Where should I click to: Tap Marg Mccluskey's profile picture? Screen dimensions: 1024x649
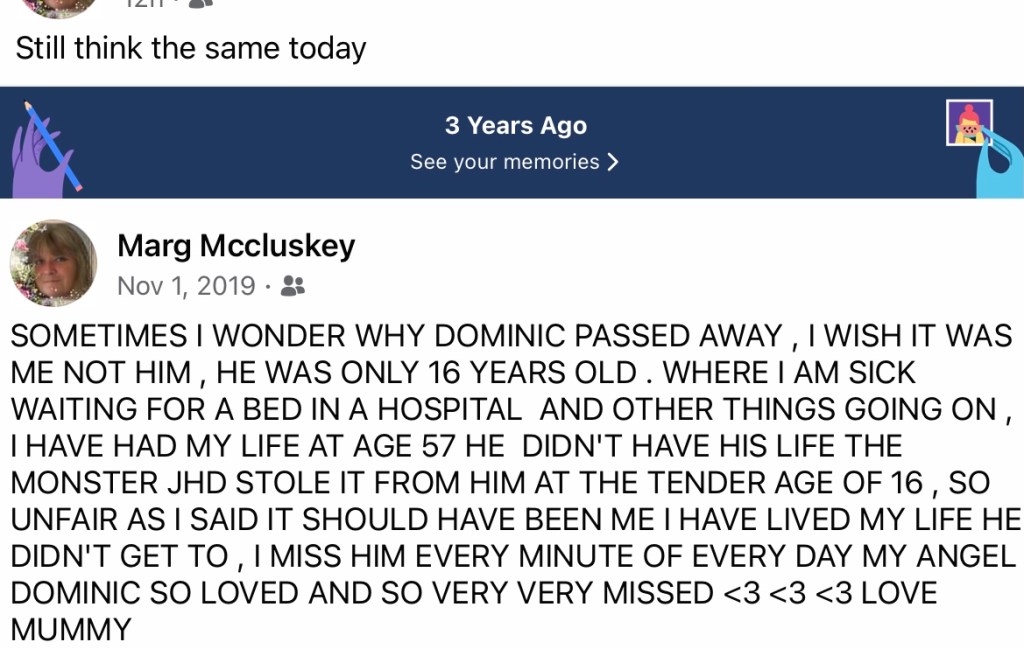(x=53, y=263)
